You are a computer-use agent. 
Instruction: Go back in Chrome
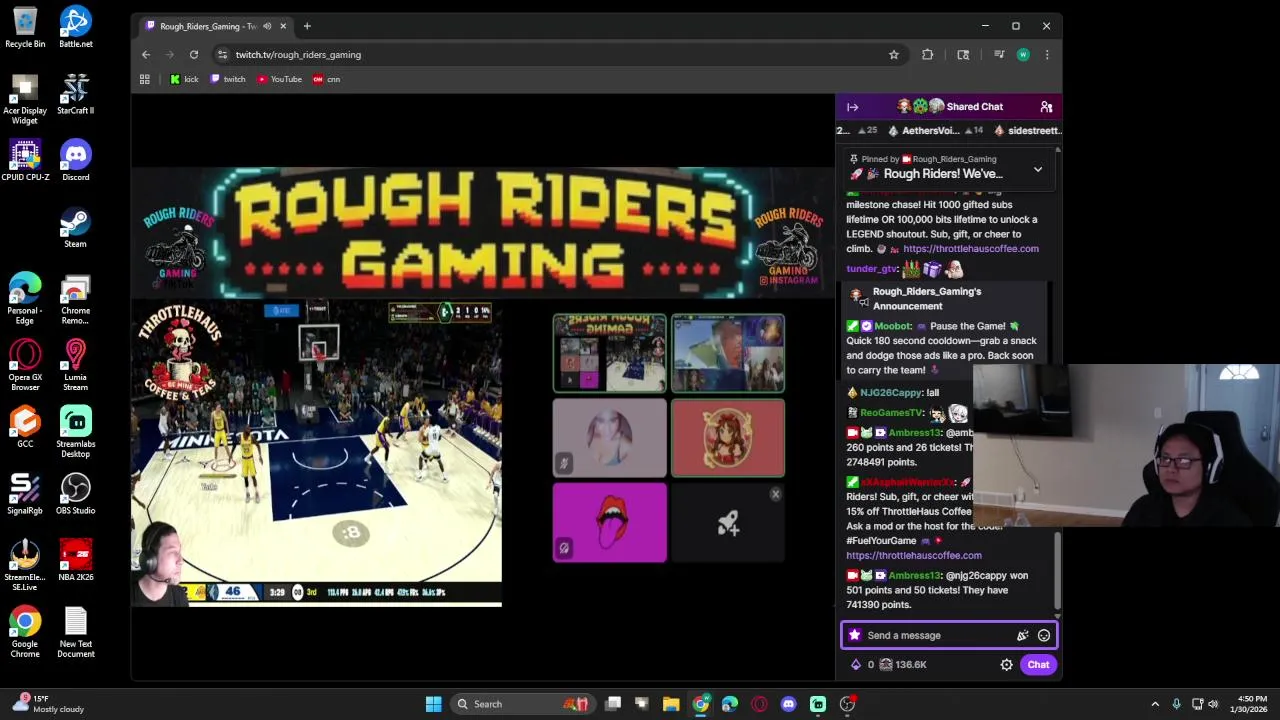click(146, 55)
